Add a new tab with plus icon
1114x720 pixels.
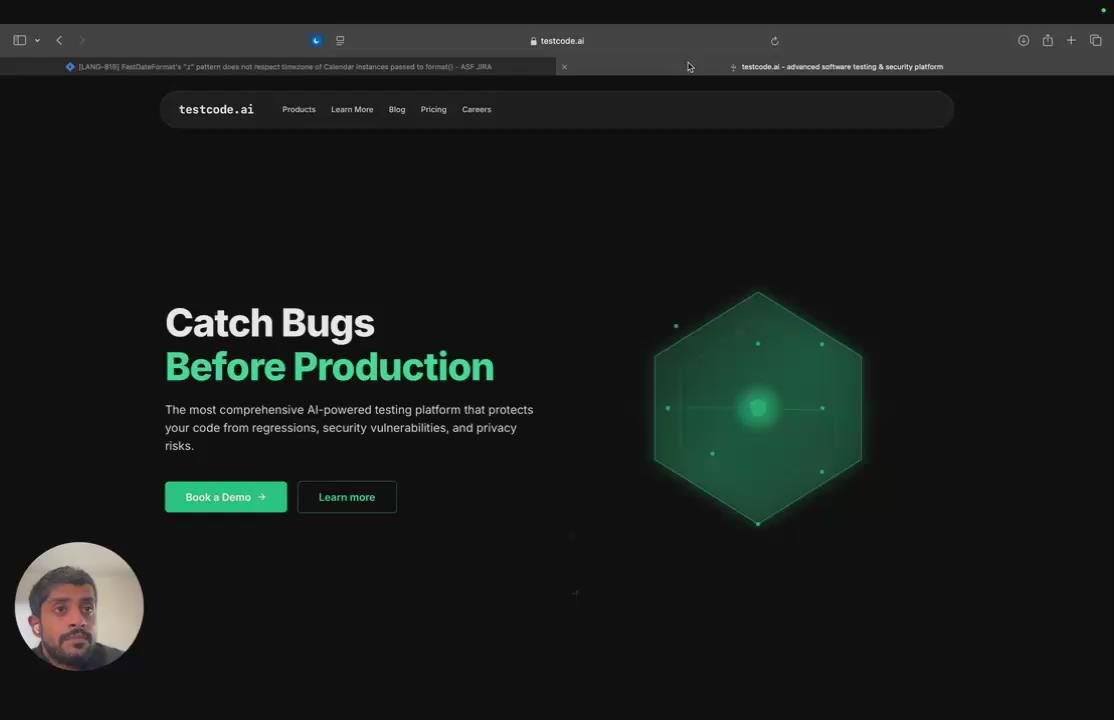1071,41
